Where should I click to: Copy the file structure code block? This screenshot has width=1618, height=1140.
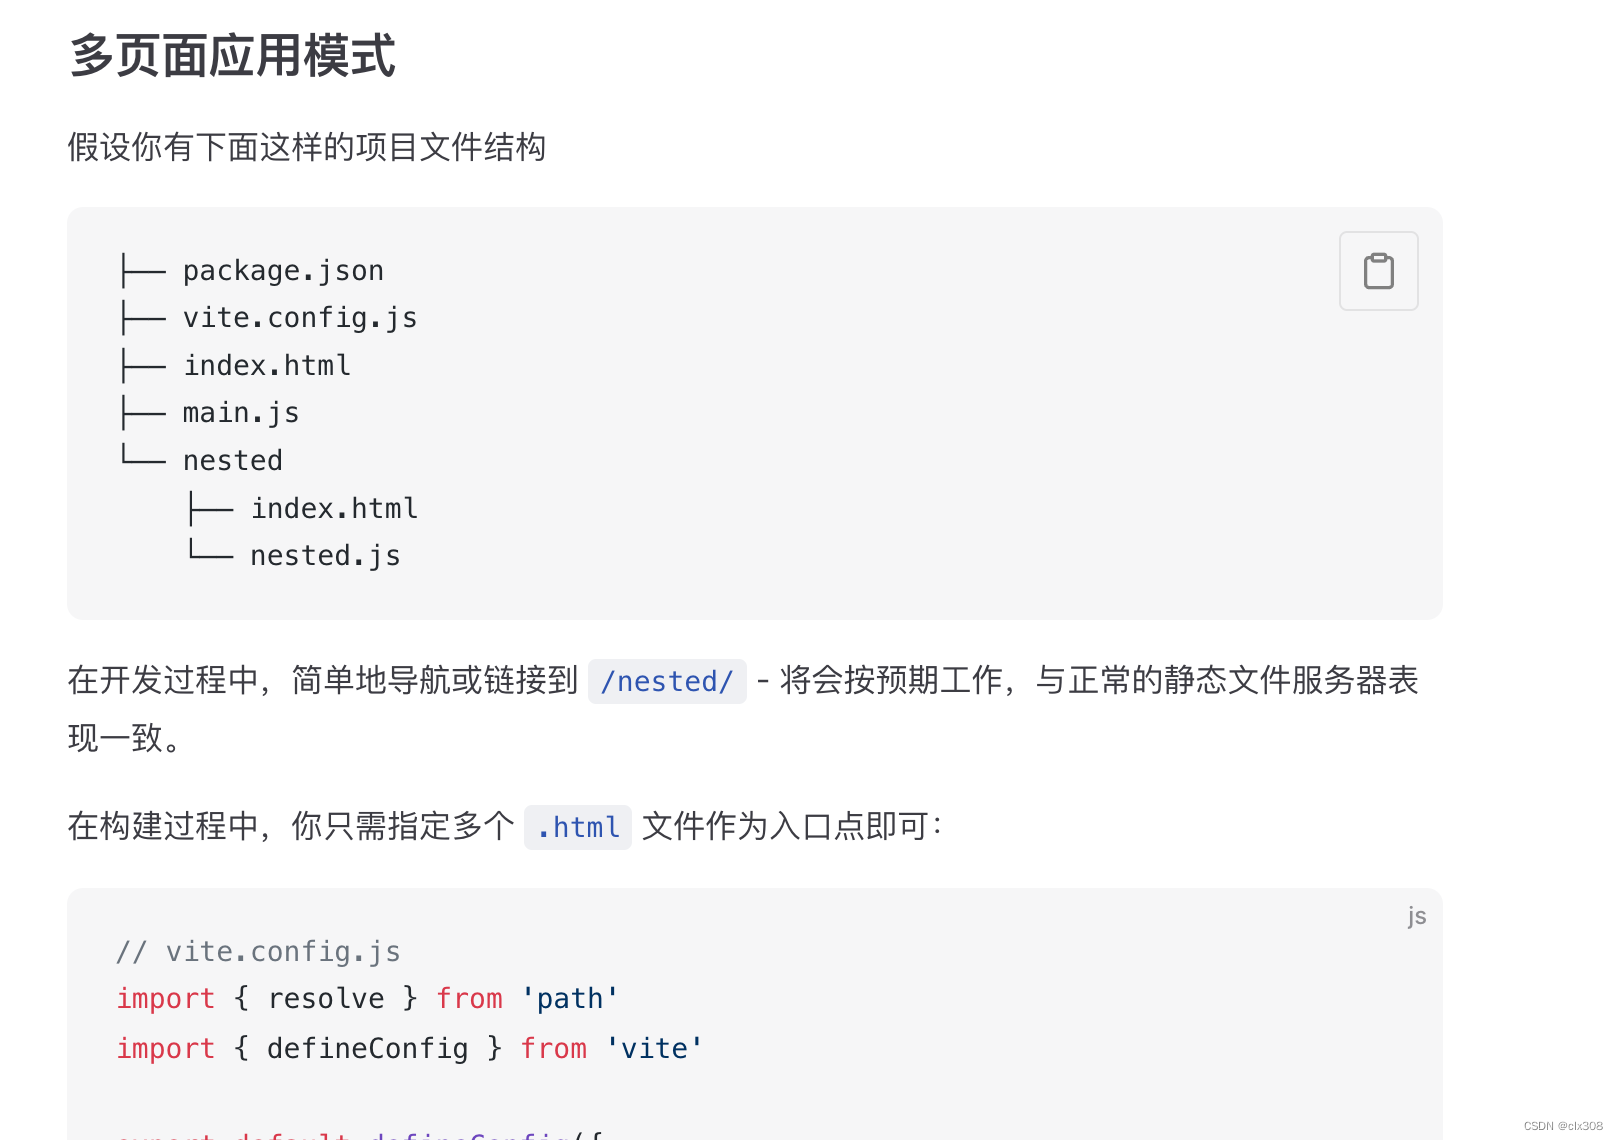pyautogui.click(x=1378, y=271)
